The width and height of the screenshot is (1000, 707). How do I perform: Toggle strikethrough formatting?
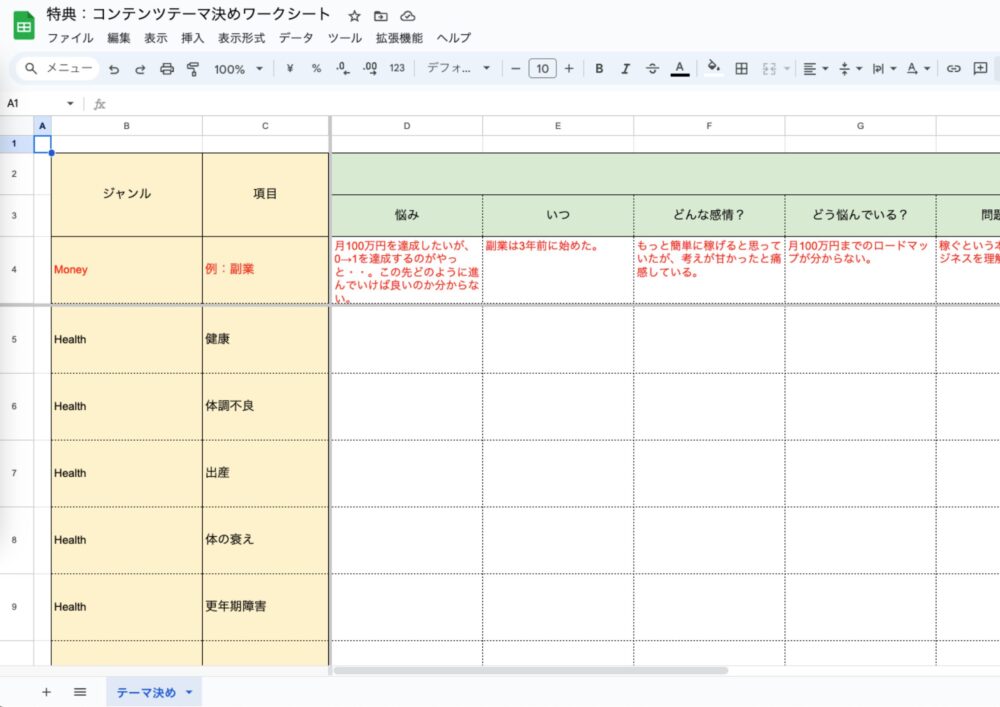tap(652, 69)
